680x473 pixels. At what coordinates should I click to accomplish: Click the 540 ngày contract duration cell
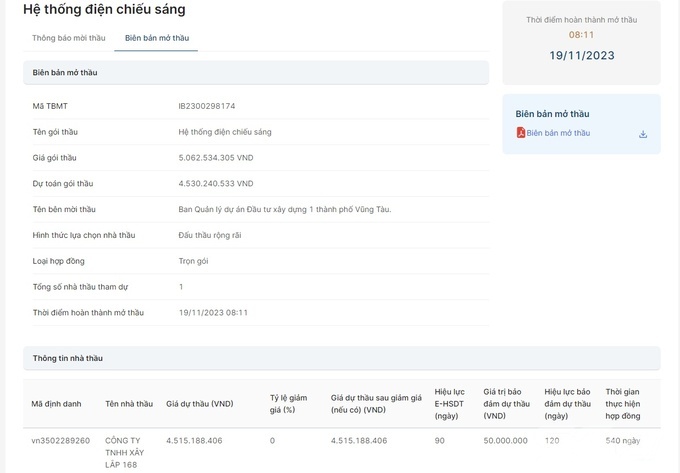[623, 440]
